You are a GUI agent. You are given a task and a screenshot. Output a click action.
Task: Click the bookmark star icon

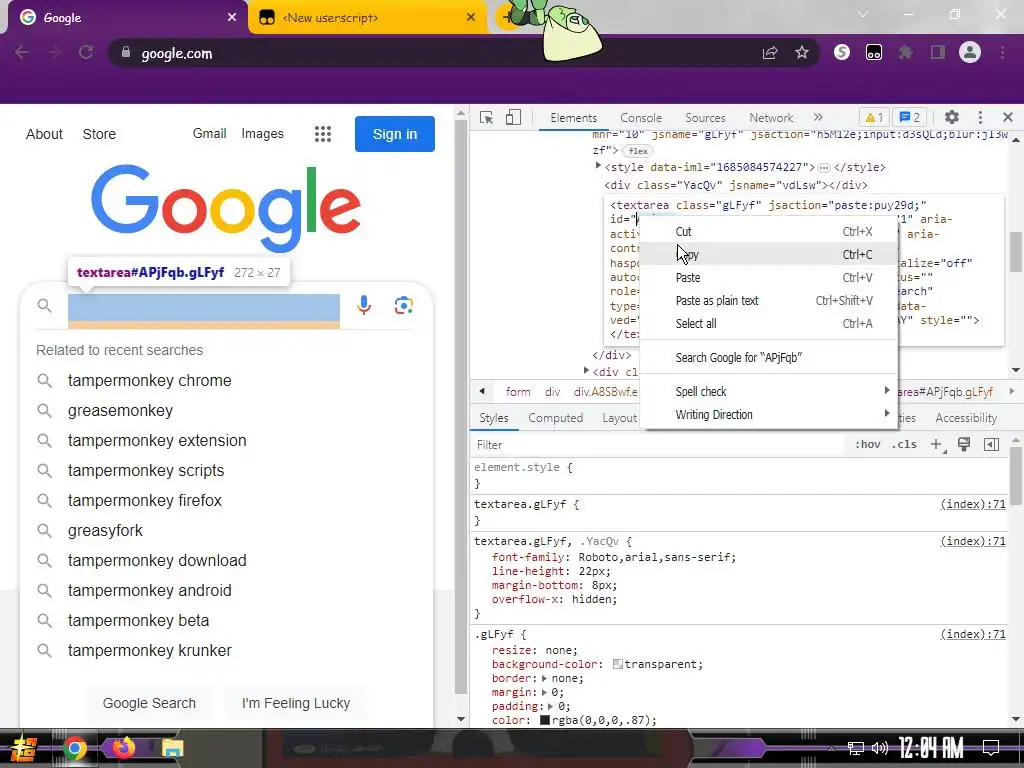802,53
